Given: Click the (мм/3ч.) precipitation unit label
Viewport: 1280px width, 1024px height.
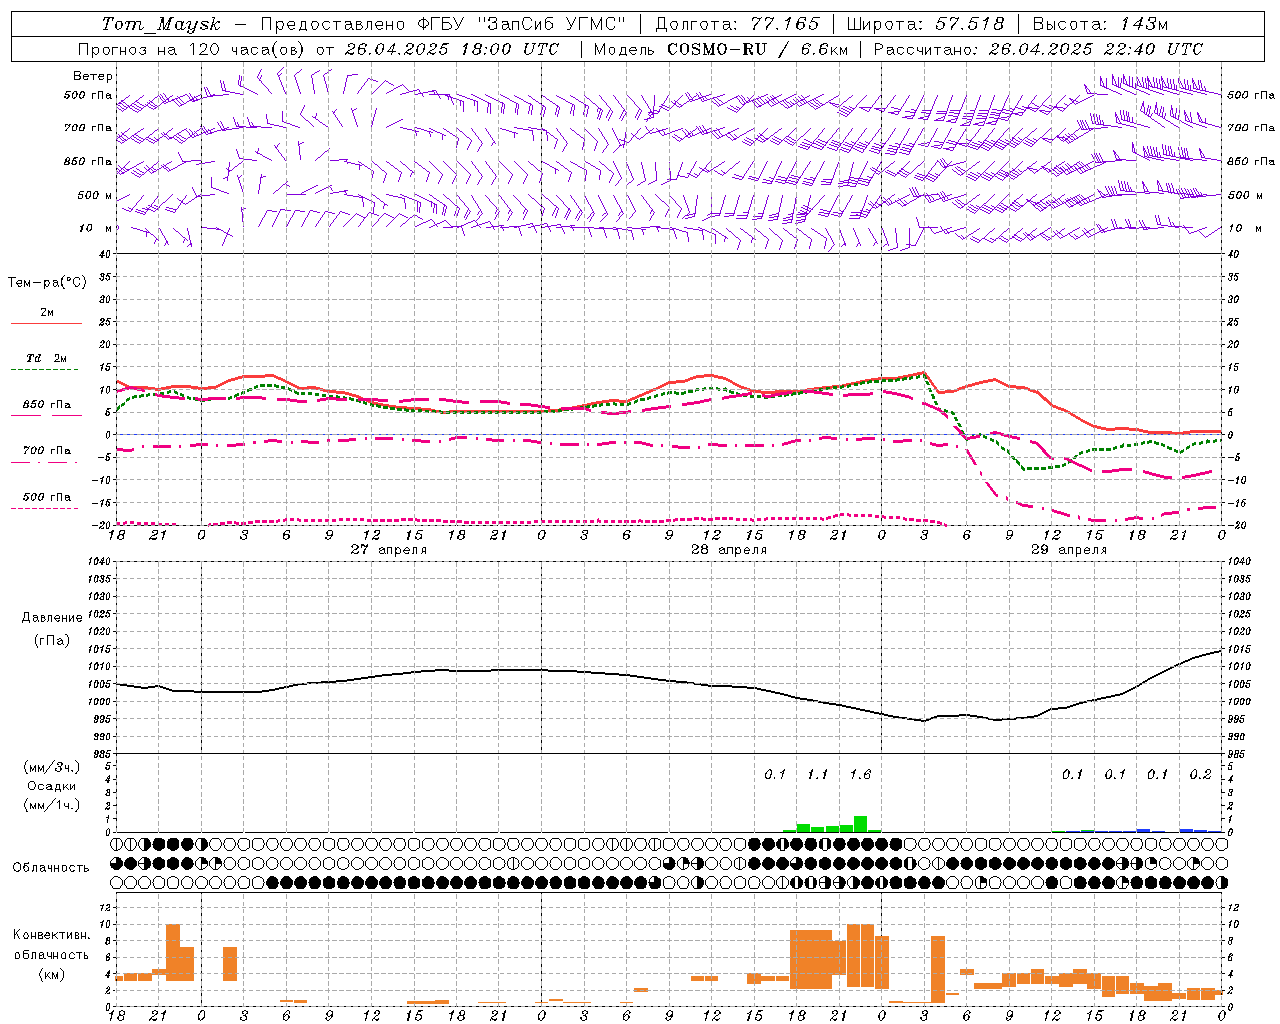Looking at the screenshot, I should [52, 767].
